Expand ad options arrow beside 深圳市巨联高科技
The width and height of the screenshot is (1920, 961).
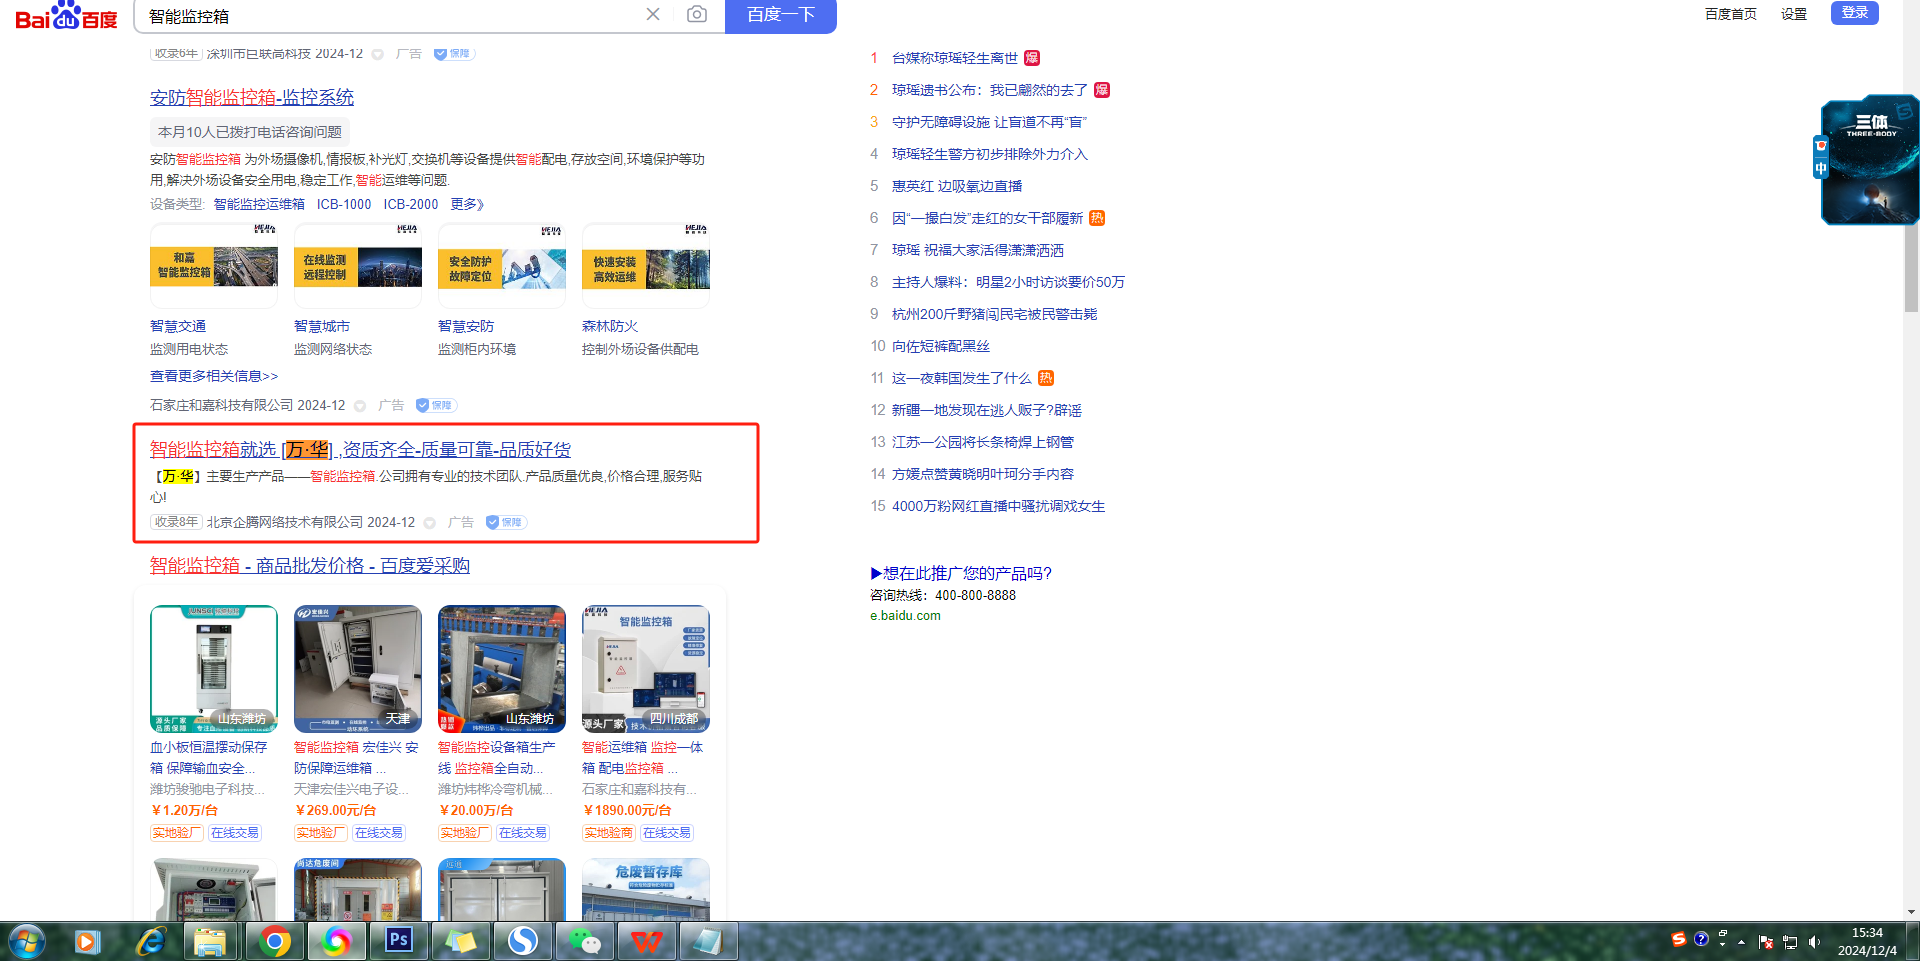[x=378, y=54]
